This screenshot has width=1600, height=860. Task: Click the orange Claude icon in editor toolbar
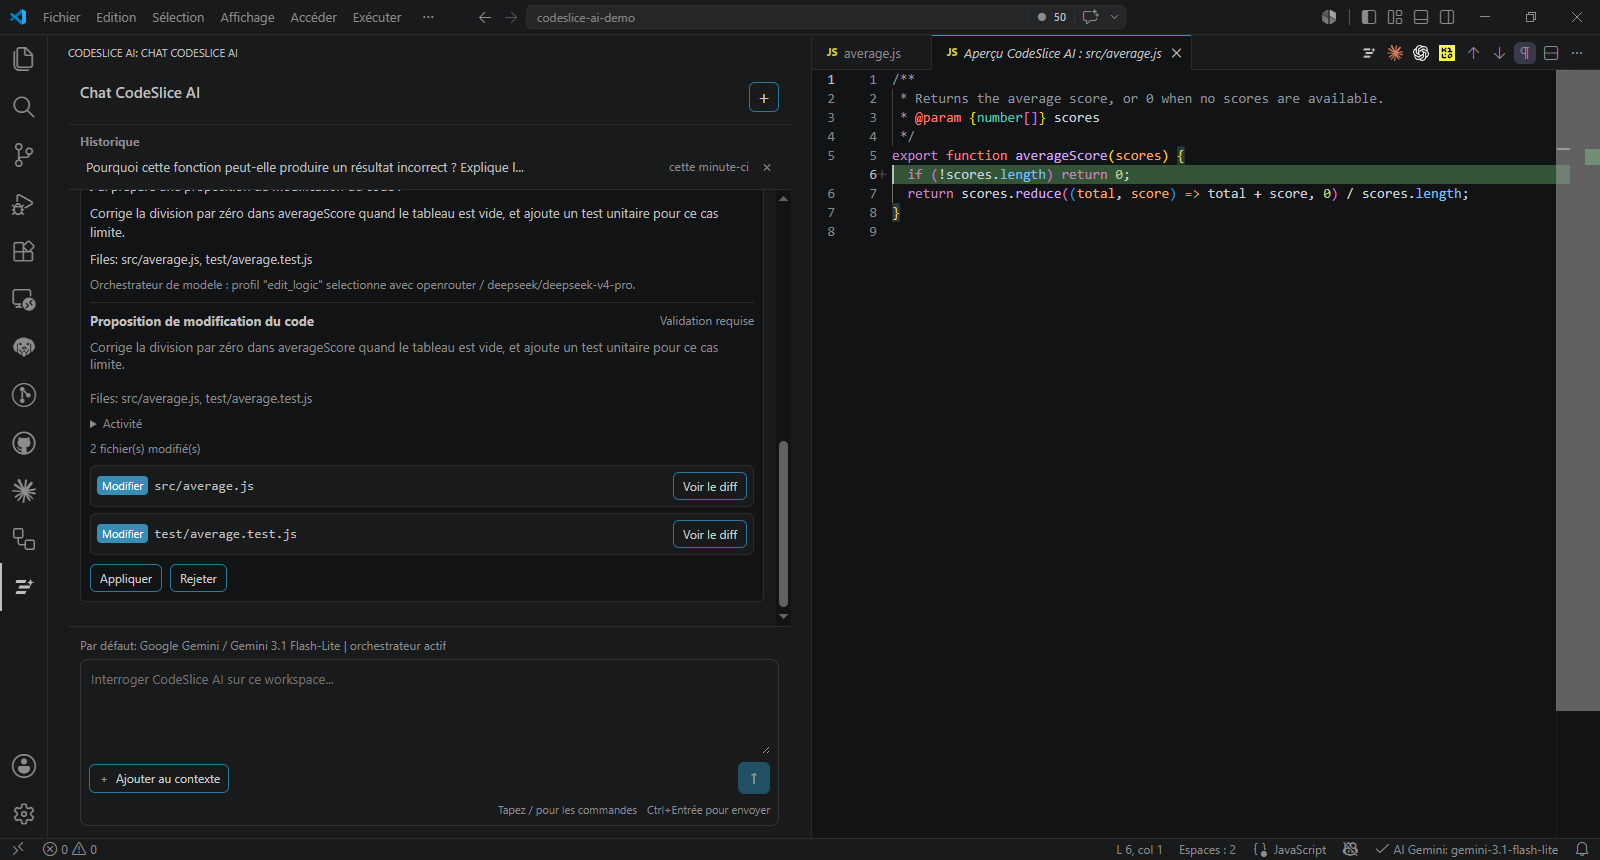point(1395,53)
